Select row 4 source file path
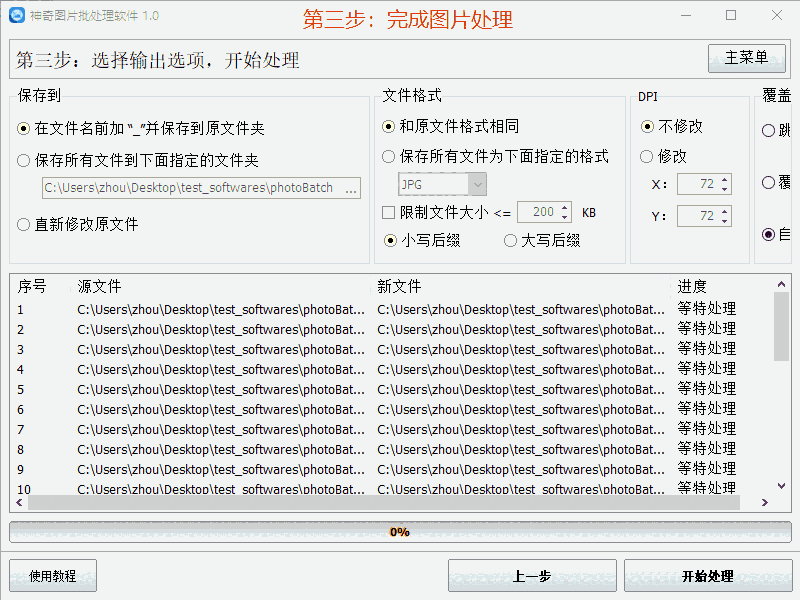Image resolution: width=800 pixels, height=600 pixels. pyautogui.click(x=221, y=369)
